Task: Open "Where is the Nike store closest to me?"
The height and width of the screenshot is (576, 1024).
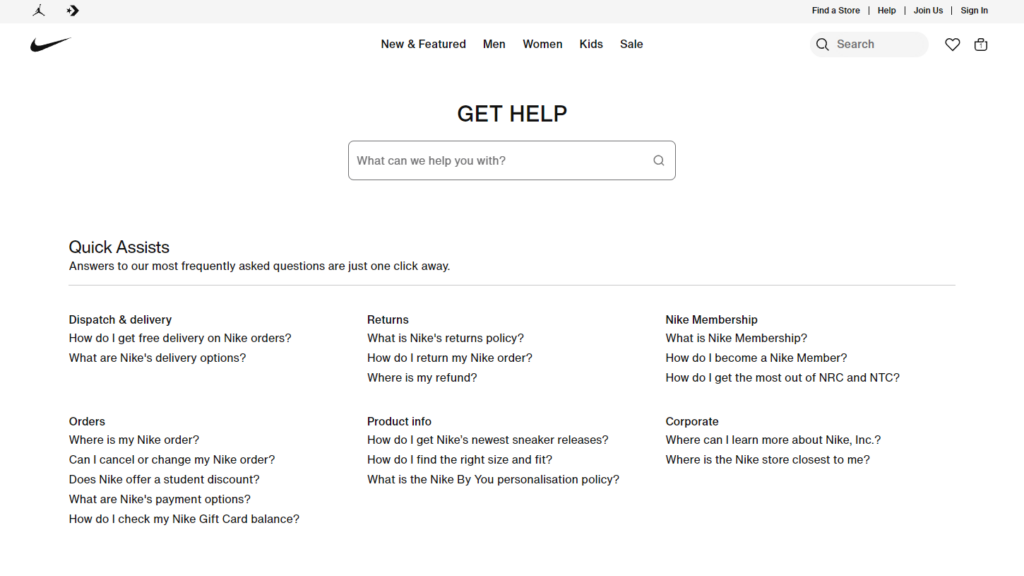Action: pos(767,459)
